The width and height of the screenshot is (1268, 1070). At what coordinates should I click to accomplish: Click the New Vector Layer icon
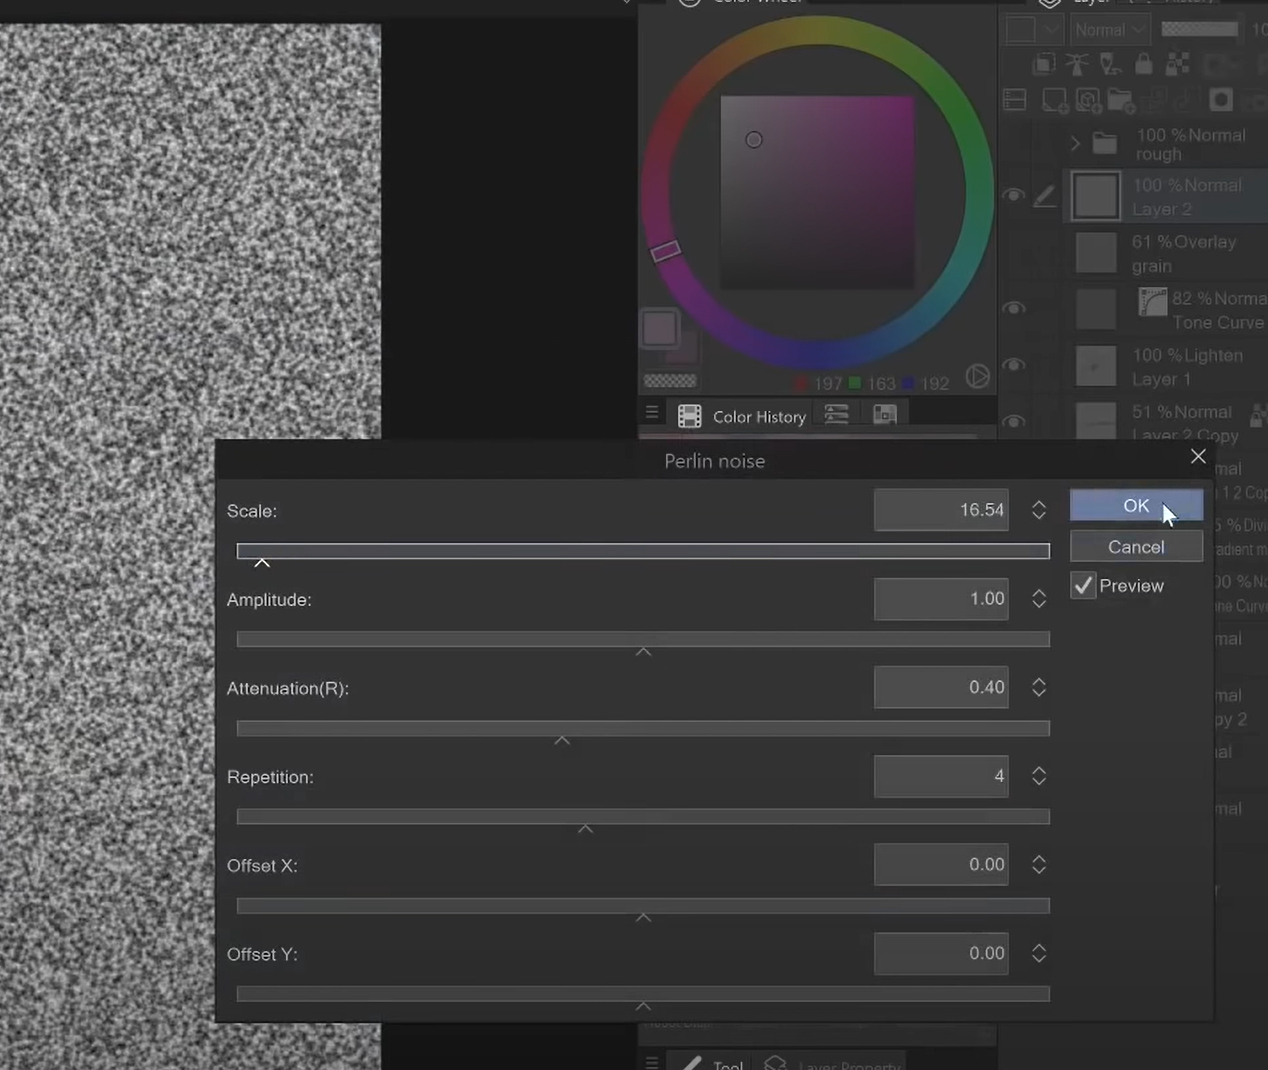click(x=1088, y=100)
